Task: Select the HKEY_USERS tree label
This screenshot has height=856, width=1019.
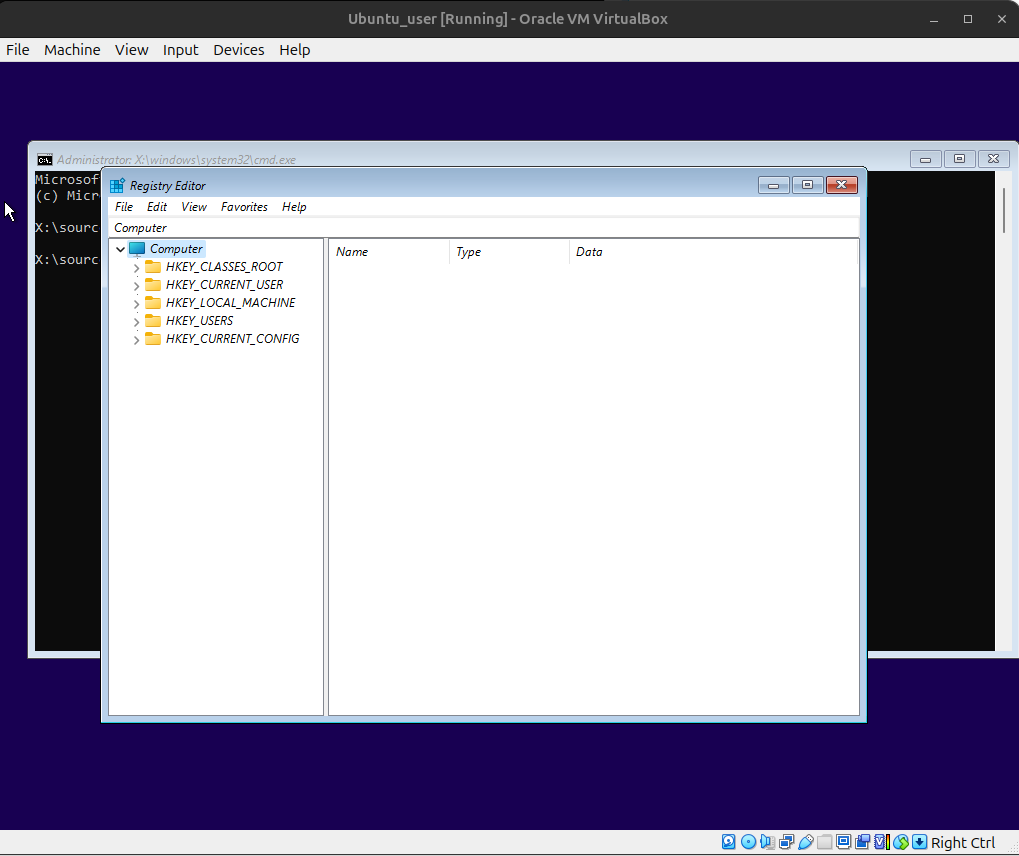Action: 200,321
